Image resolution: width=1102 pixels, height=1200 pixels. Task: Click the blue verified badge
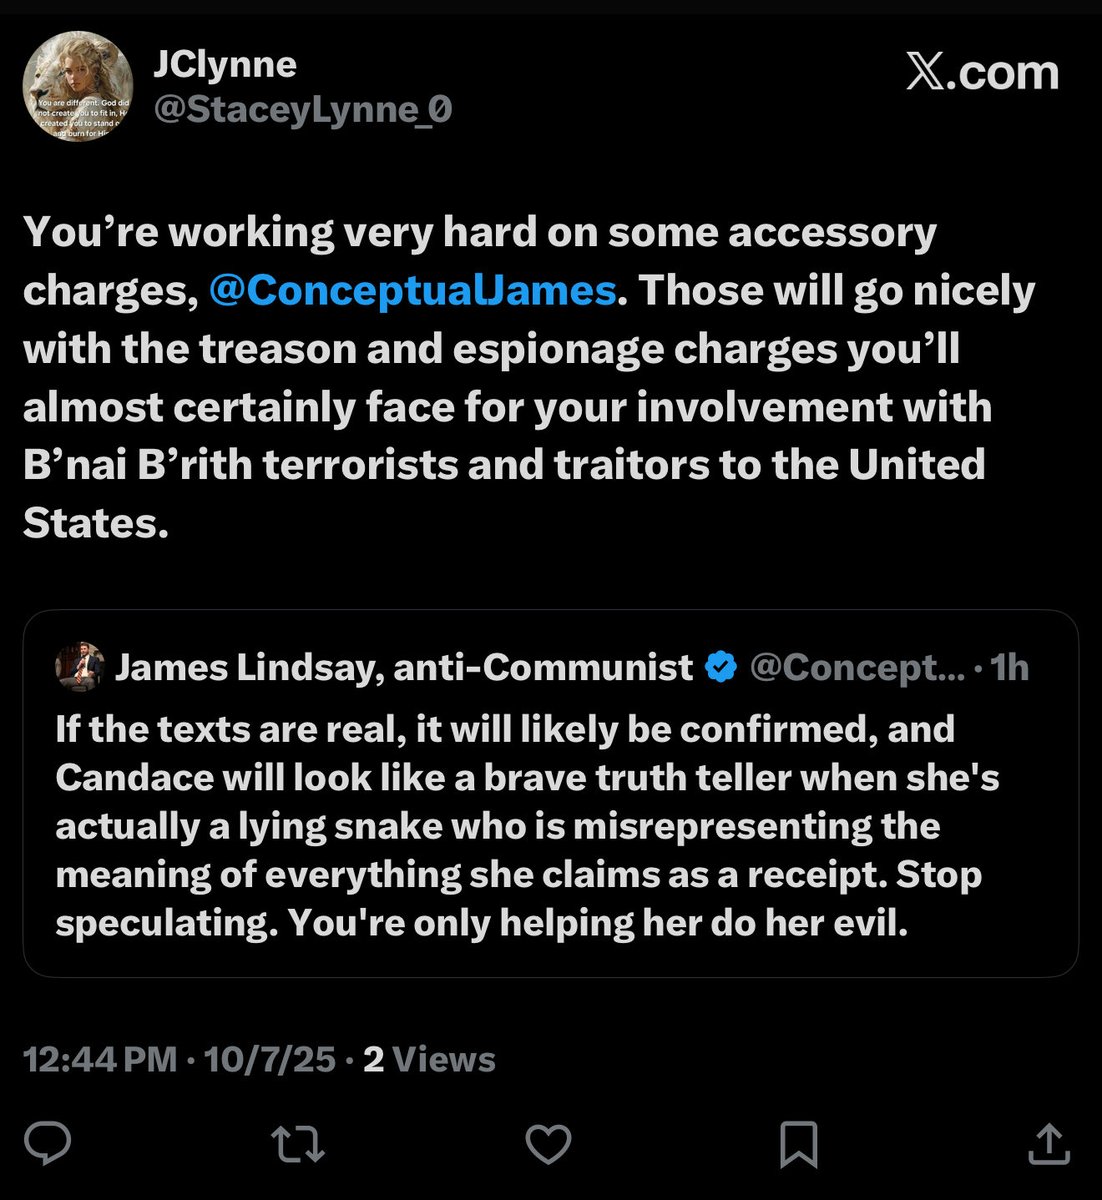[x=721, y=667]
